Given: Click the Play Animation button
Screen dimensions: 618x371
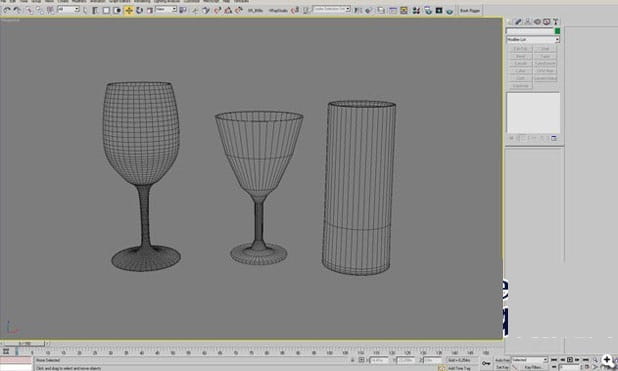Looking at the screenshot, I should [x=570, y=360].
